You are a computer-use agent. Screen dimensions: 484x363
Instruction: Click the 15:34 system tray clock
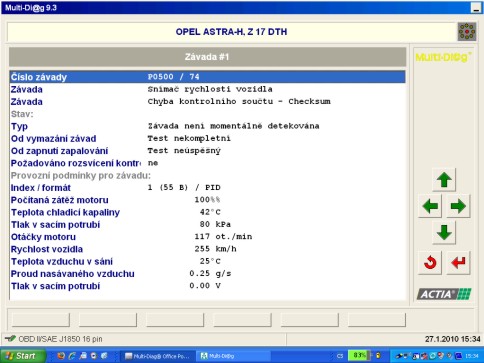(471, 356)
